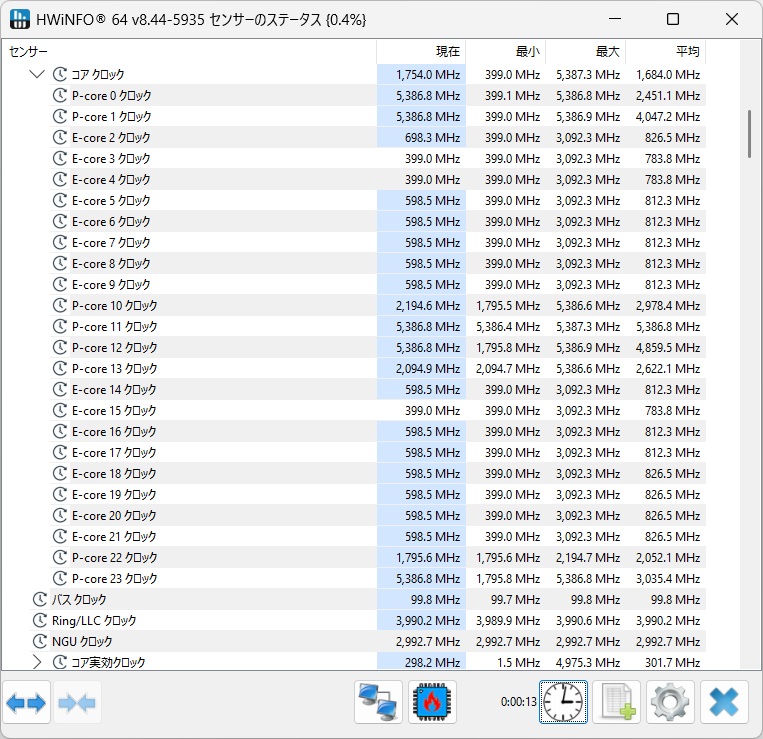
Task: Click minimum value 2,094.7 MHz of P-core 13
Action: click(508, 369)
